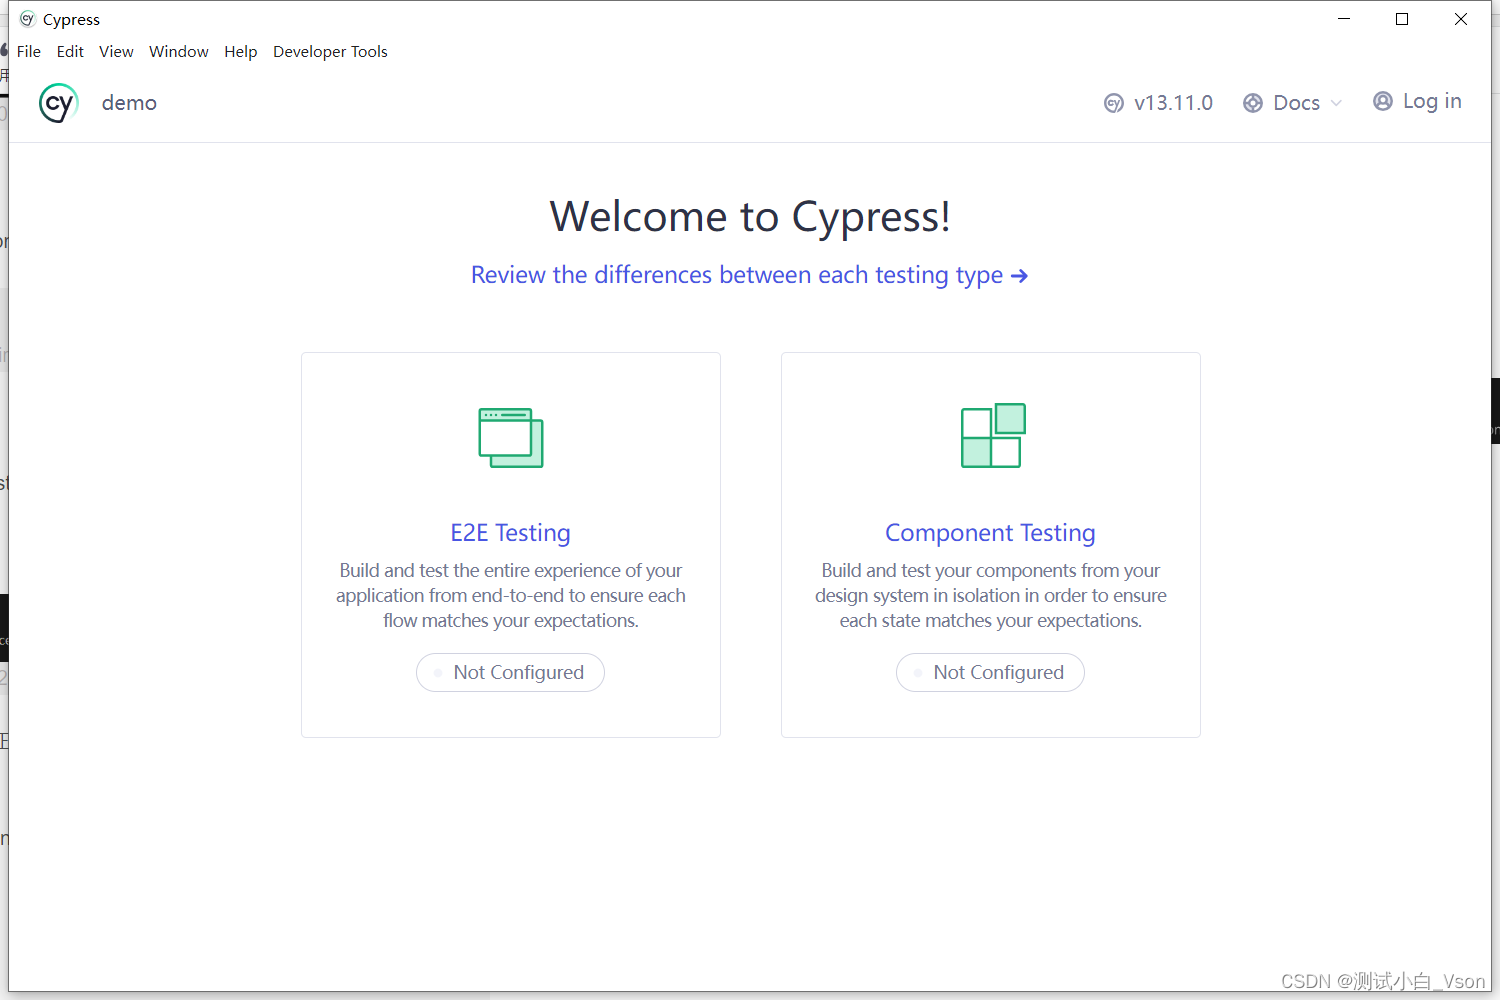Click the Log in button
The width and height of the screenshot is (1500, 1000).
click(1417, 101)
